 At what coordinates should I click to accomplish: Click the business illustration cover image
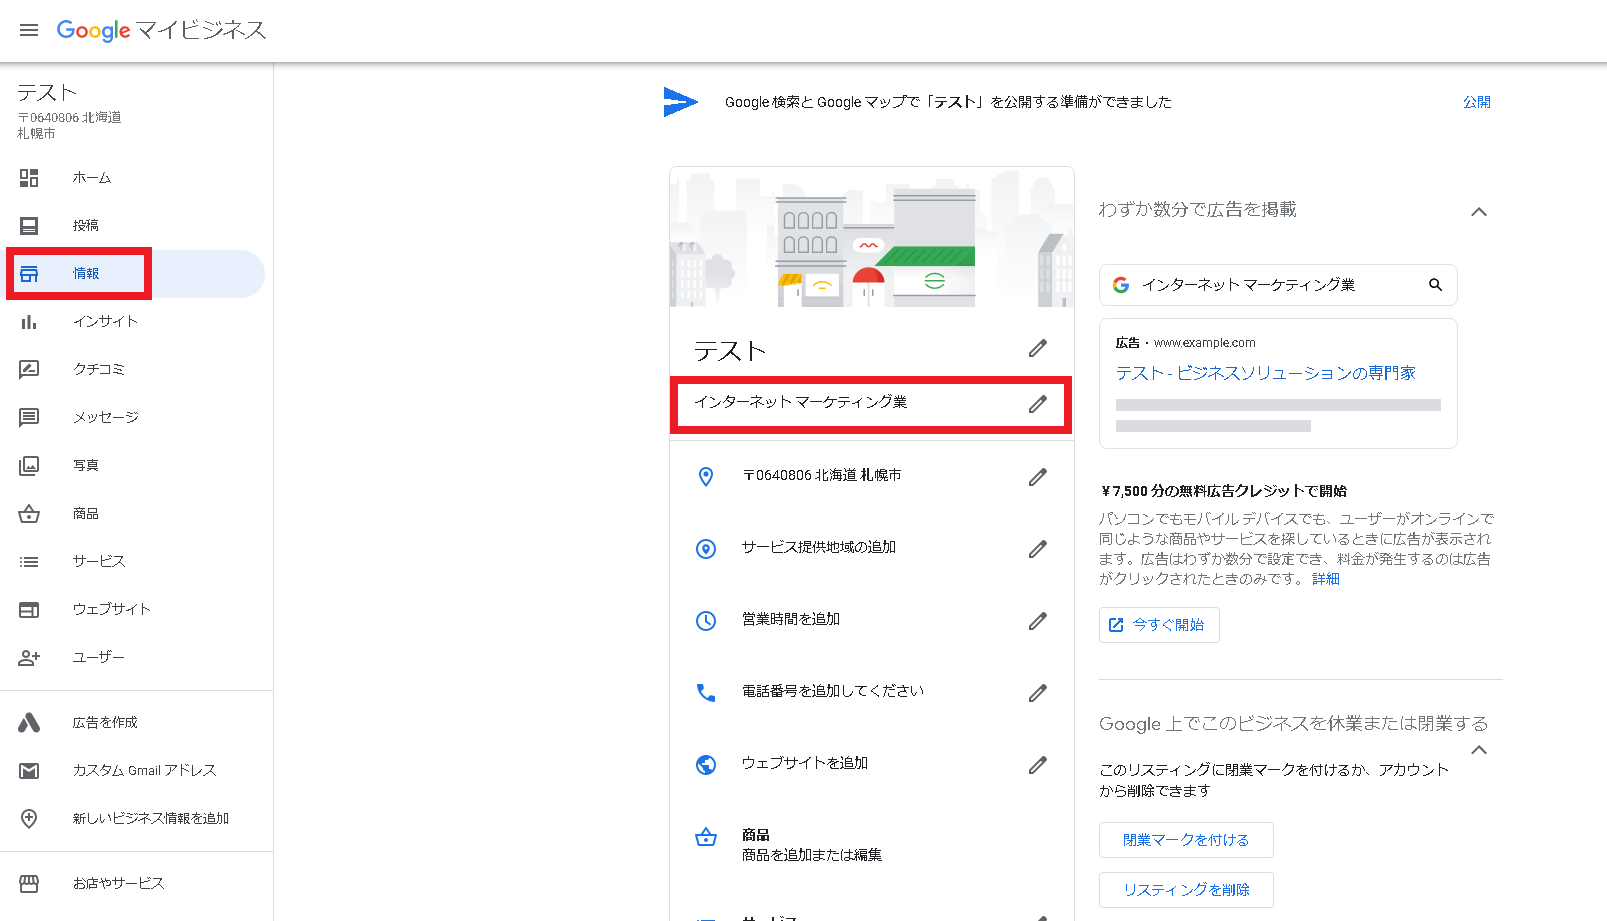click(x=872, y=237)
